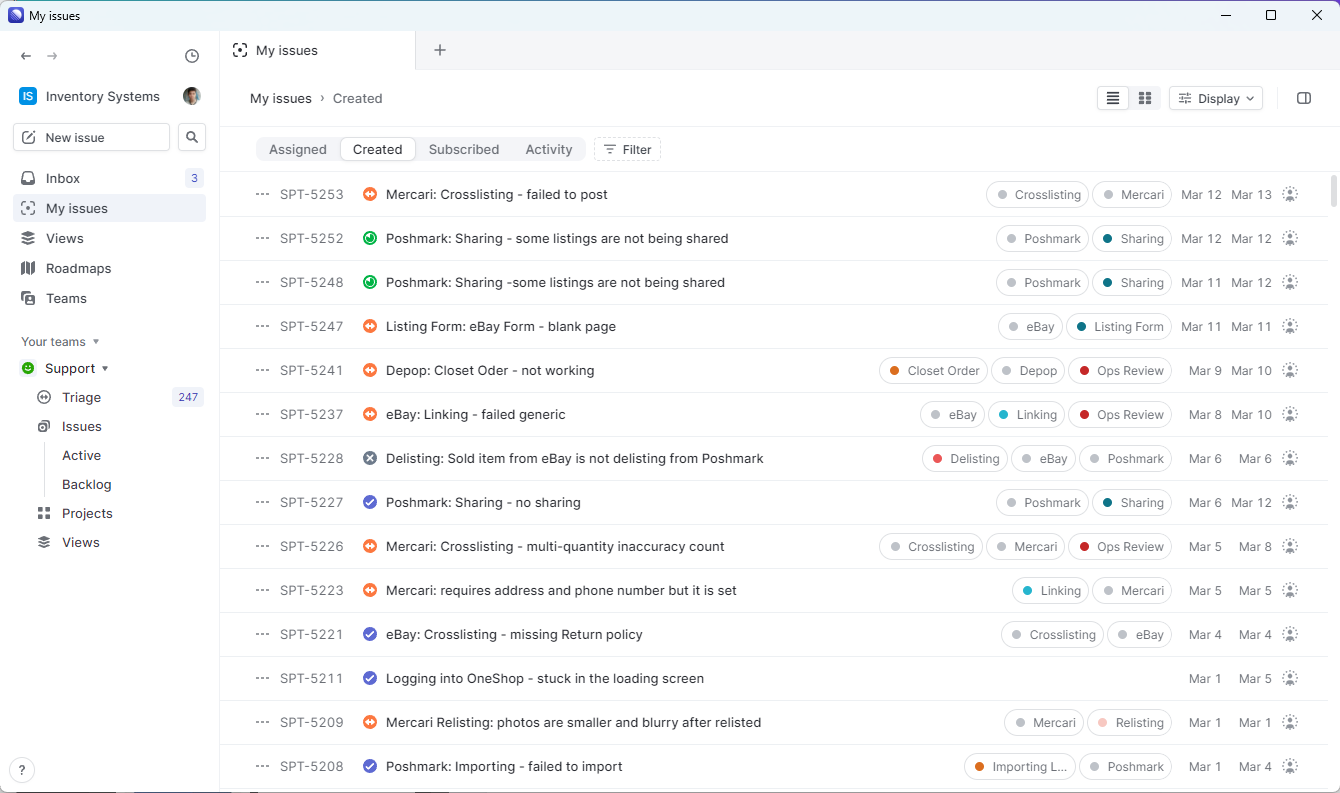Image resolution: width=1340 pixels, height=793 pixels.
Task: Click in-progress status icon of SPT-5252
Action: (x=370, y=239)
